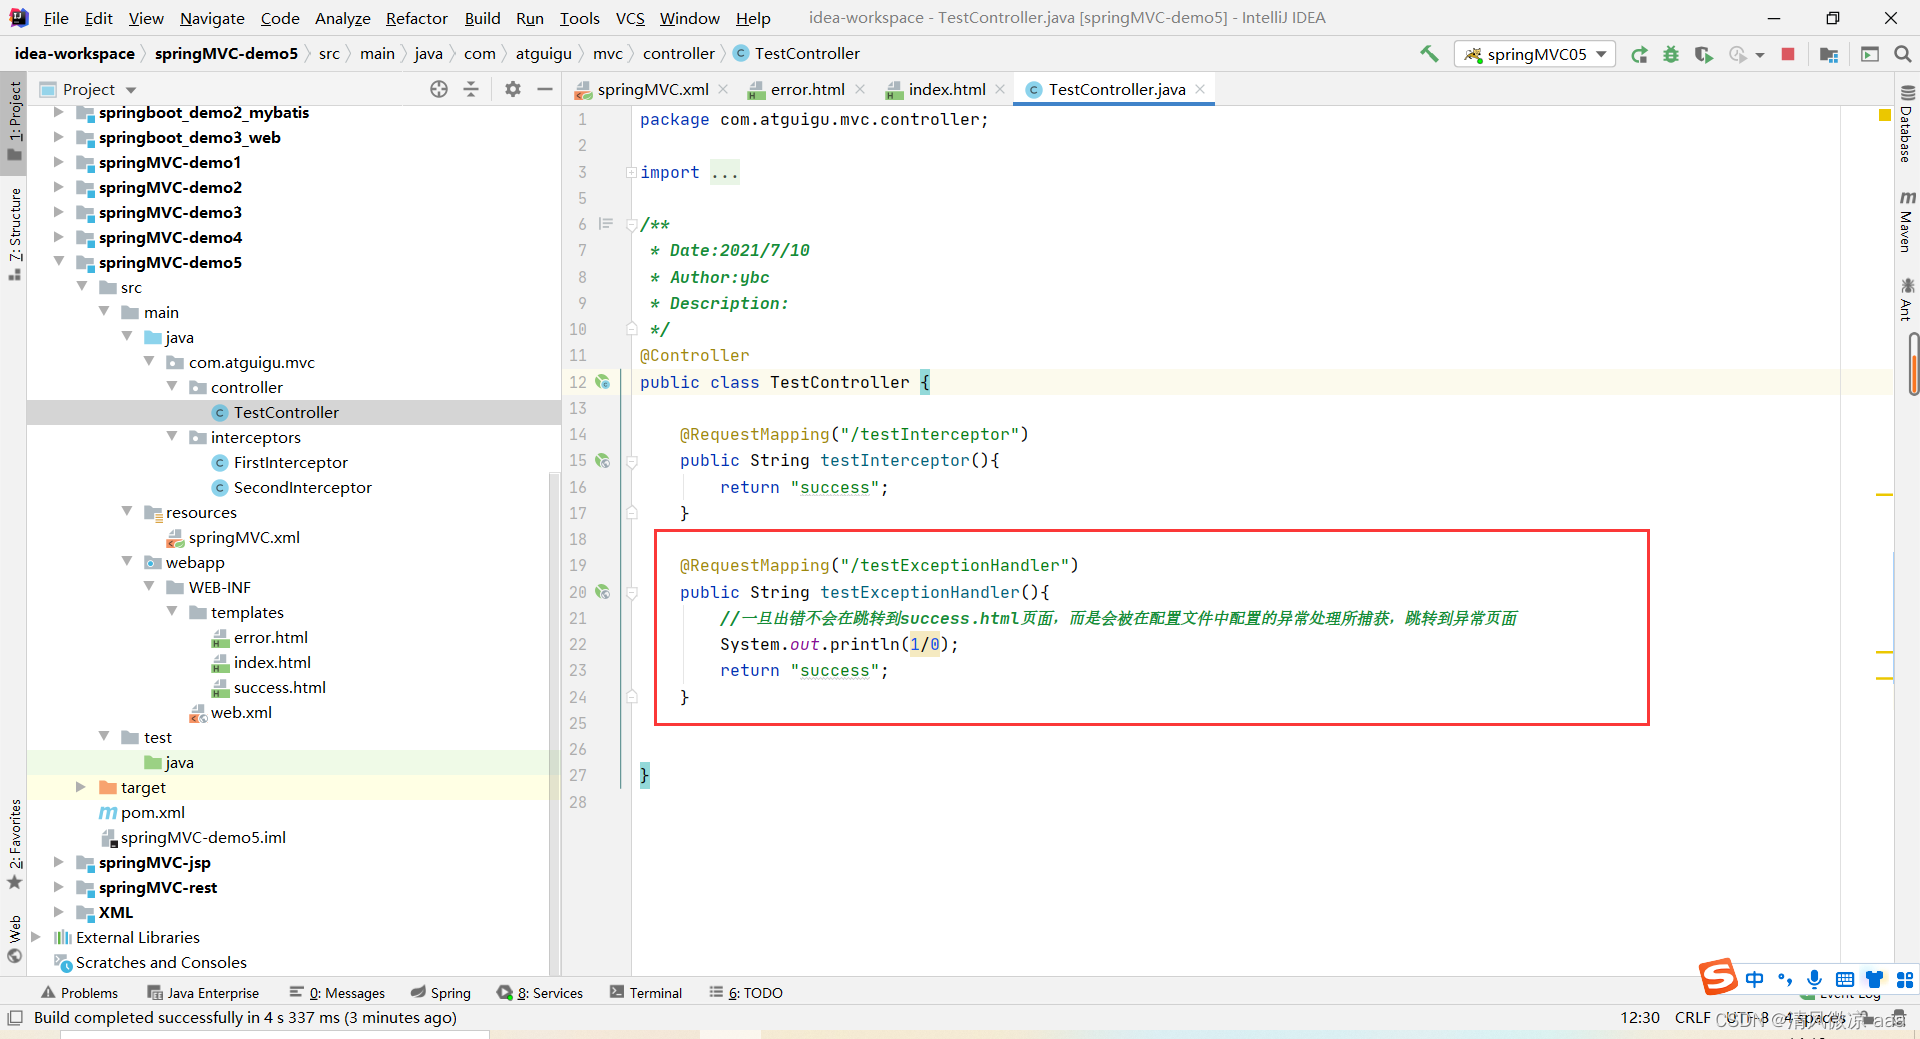
Task: Open the springMVC05 run configuration dropdown
Action: tap(1535, 54)
